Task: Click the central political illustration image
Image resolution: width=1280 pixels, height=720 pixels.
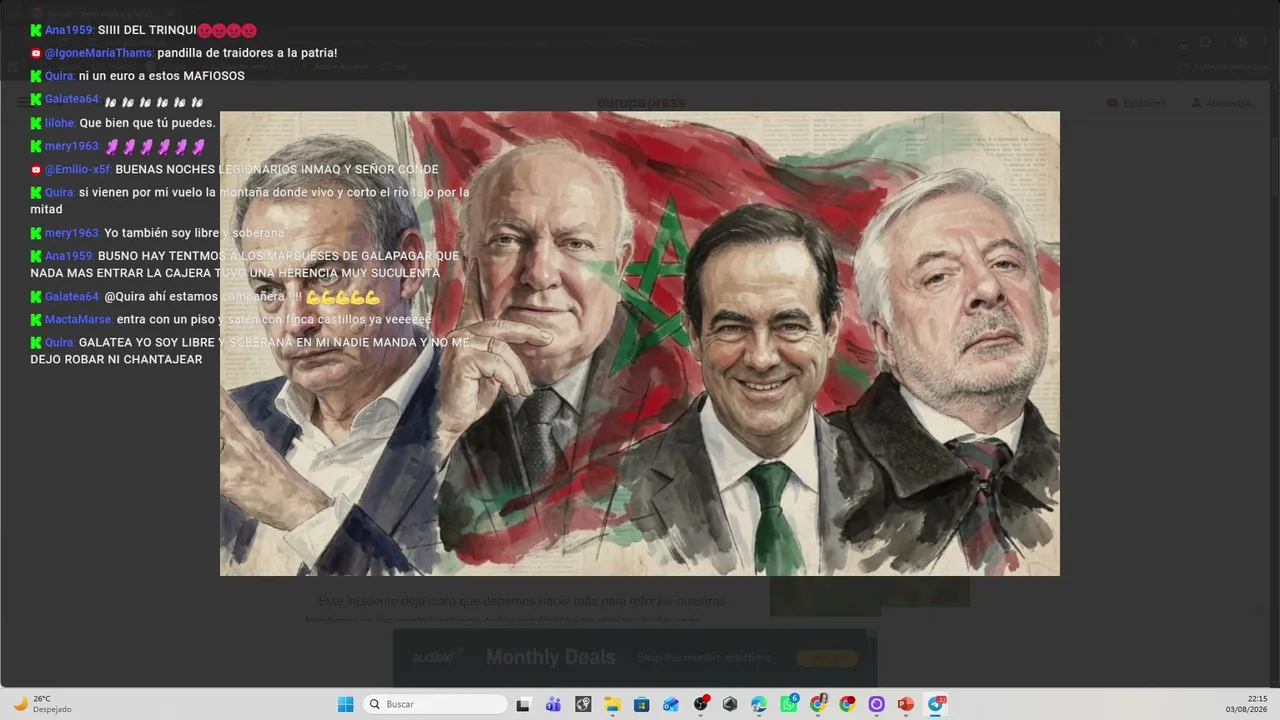Action: [640, 343]
